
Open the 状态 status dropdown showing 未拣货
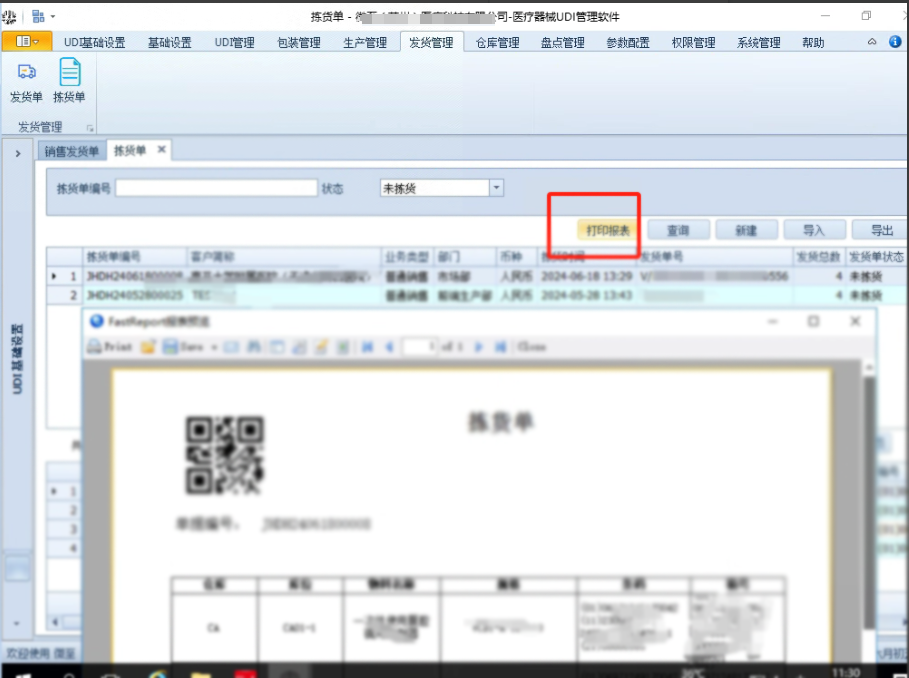click(495, 187)
